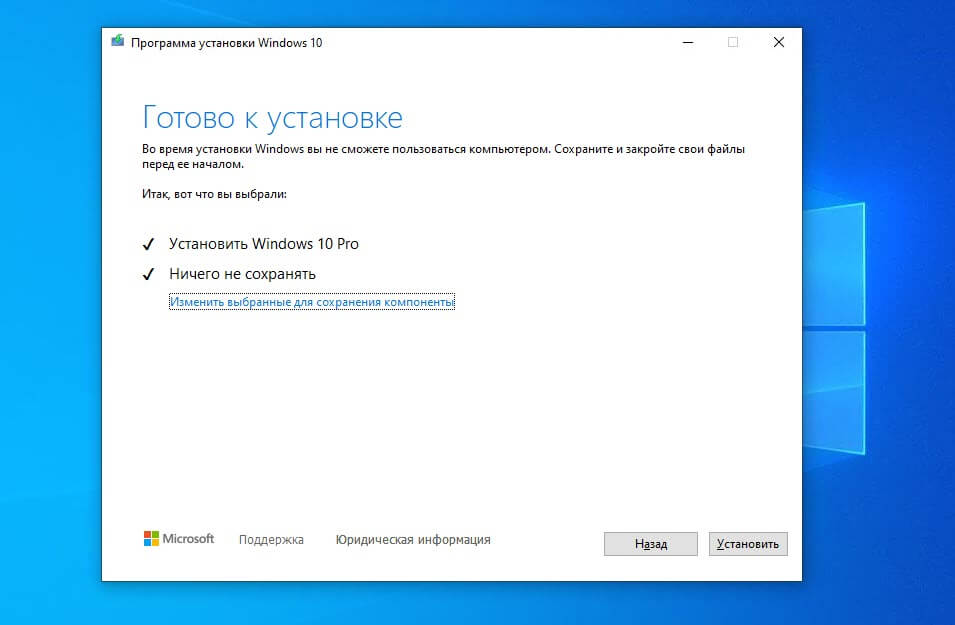Close the Windows 10 setup window
The height and width of the screenshot is (625, 955).
point(778,43)
